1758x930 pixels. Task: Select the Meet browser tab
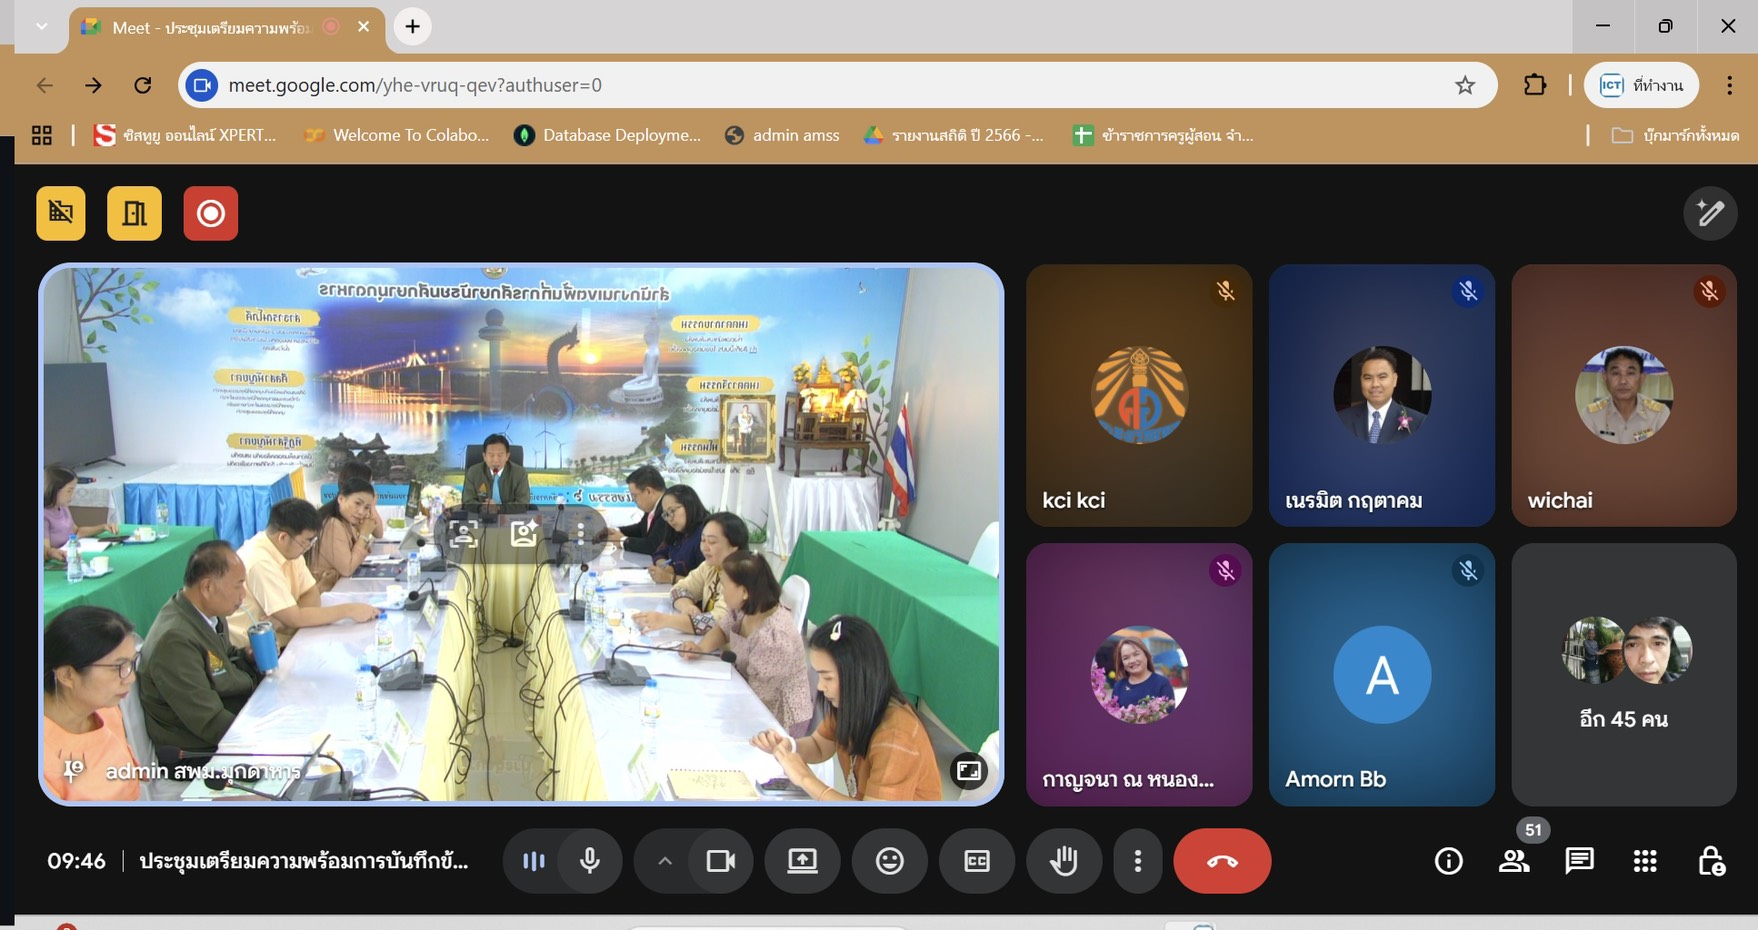coord(212,28)
